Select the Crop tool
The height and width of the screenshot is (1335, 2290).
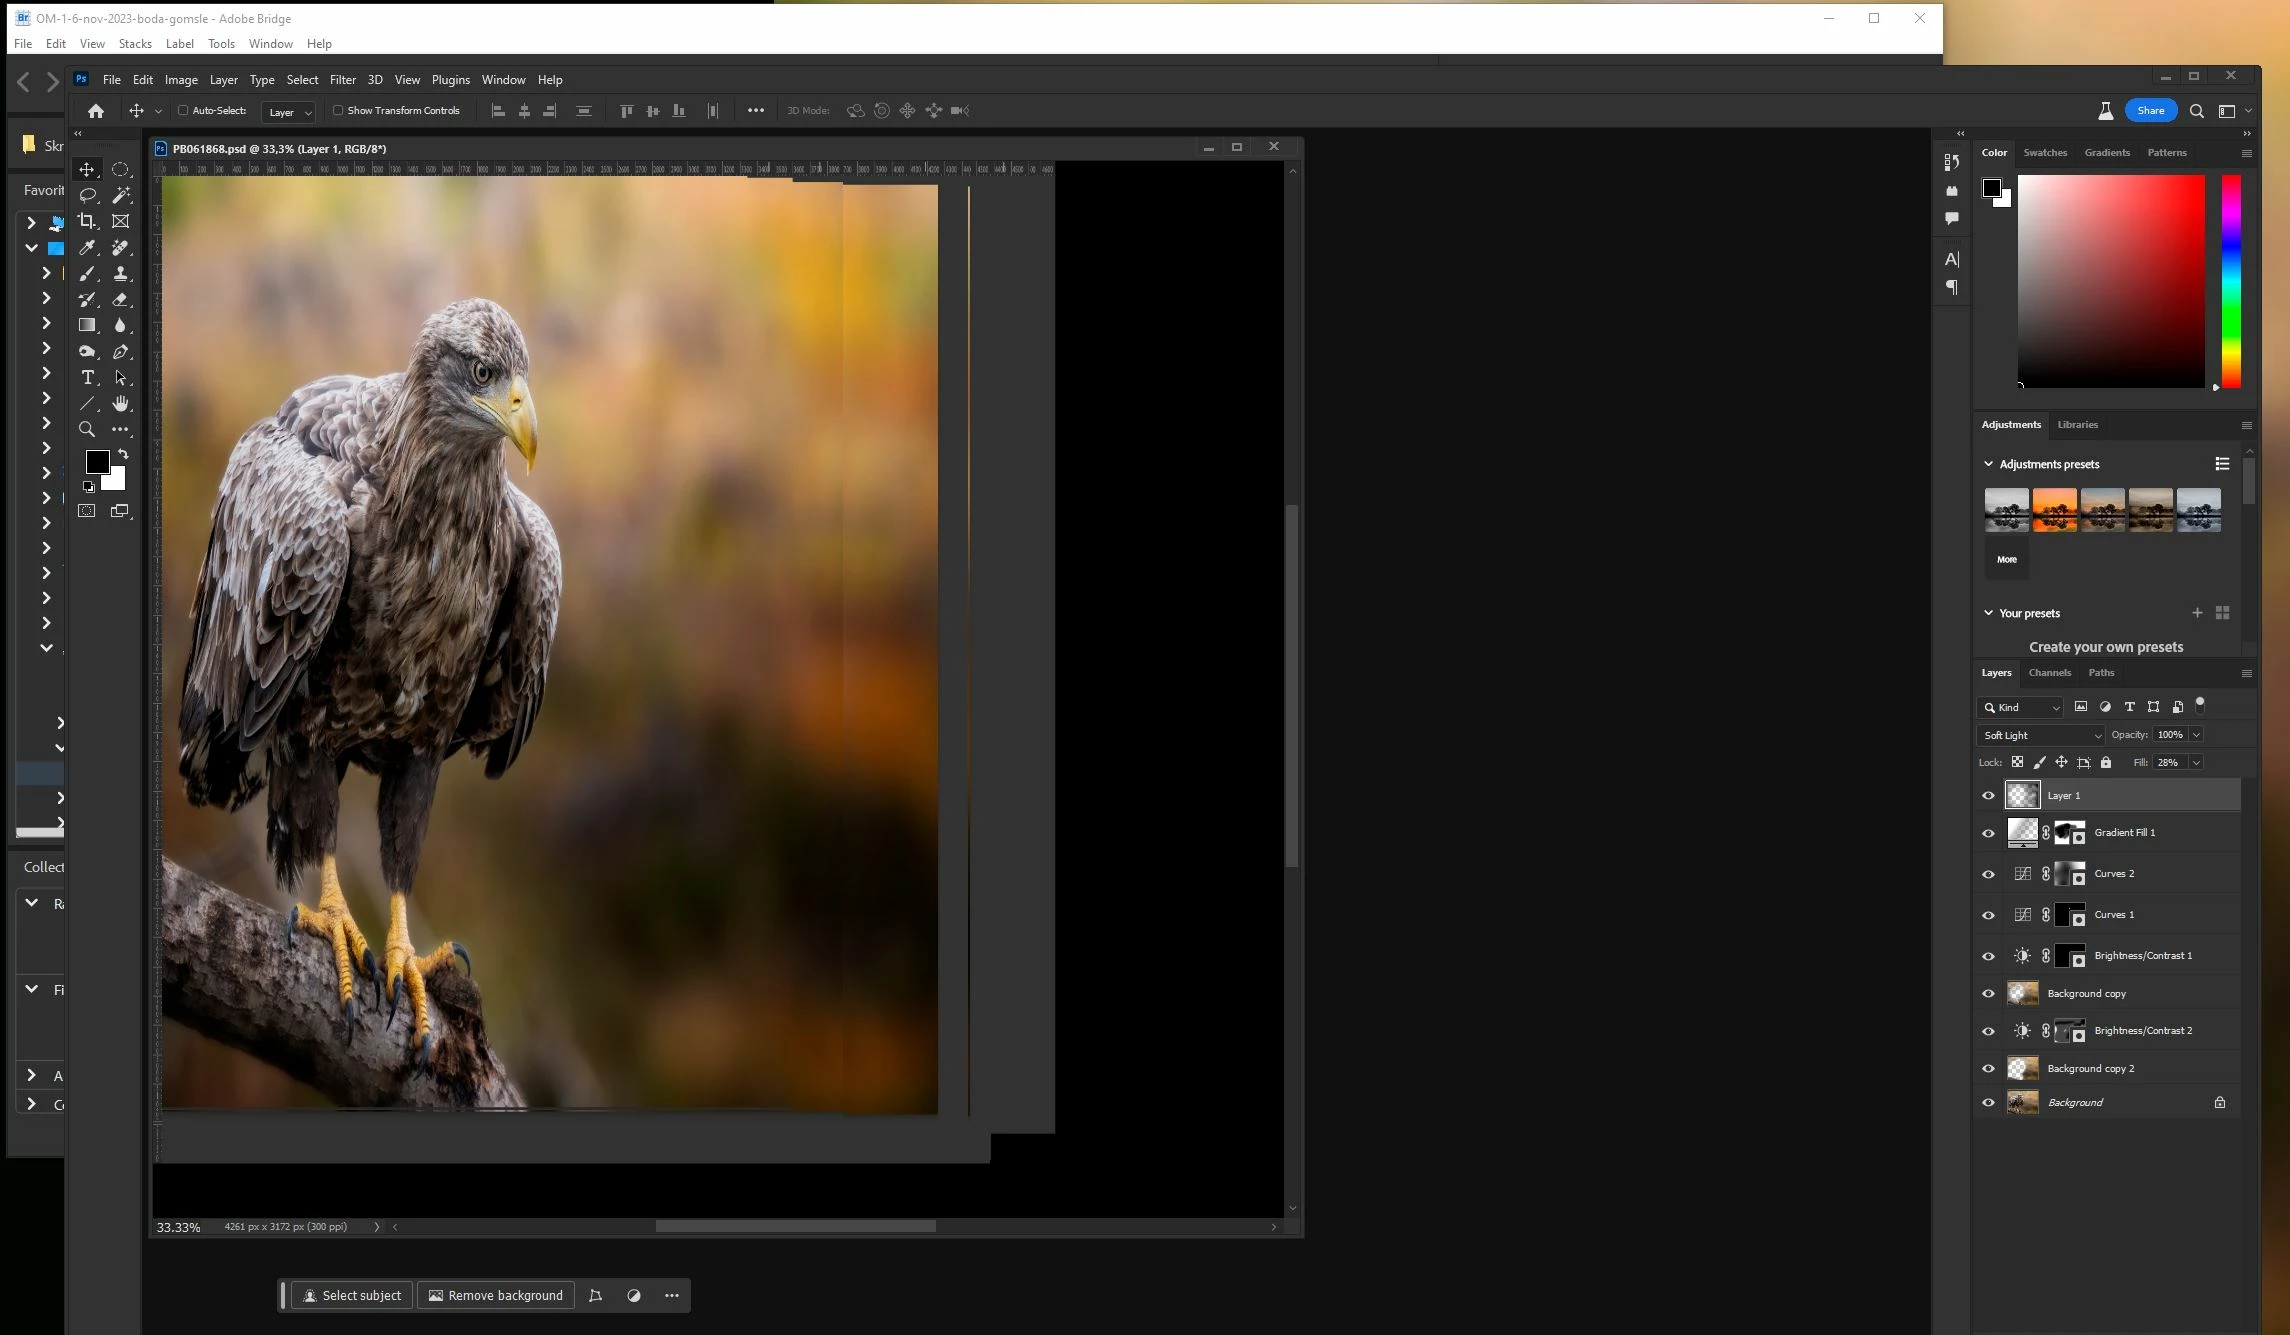point(87,221)
